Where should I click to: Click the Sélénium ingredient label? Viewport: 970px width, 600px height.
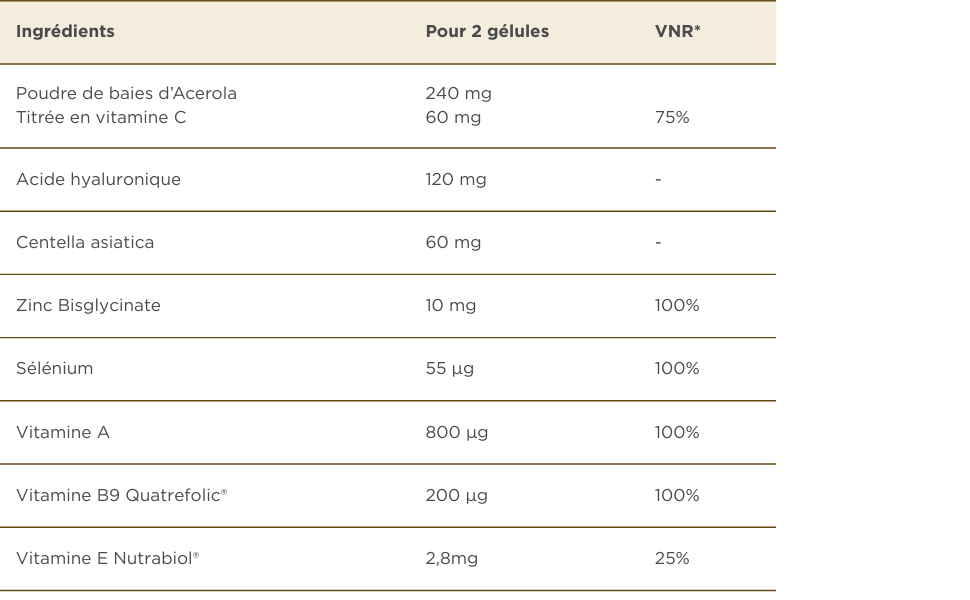point(55,368)
